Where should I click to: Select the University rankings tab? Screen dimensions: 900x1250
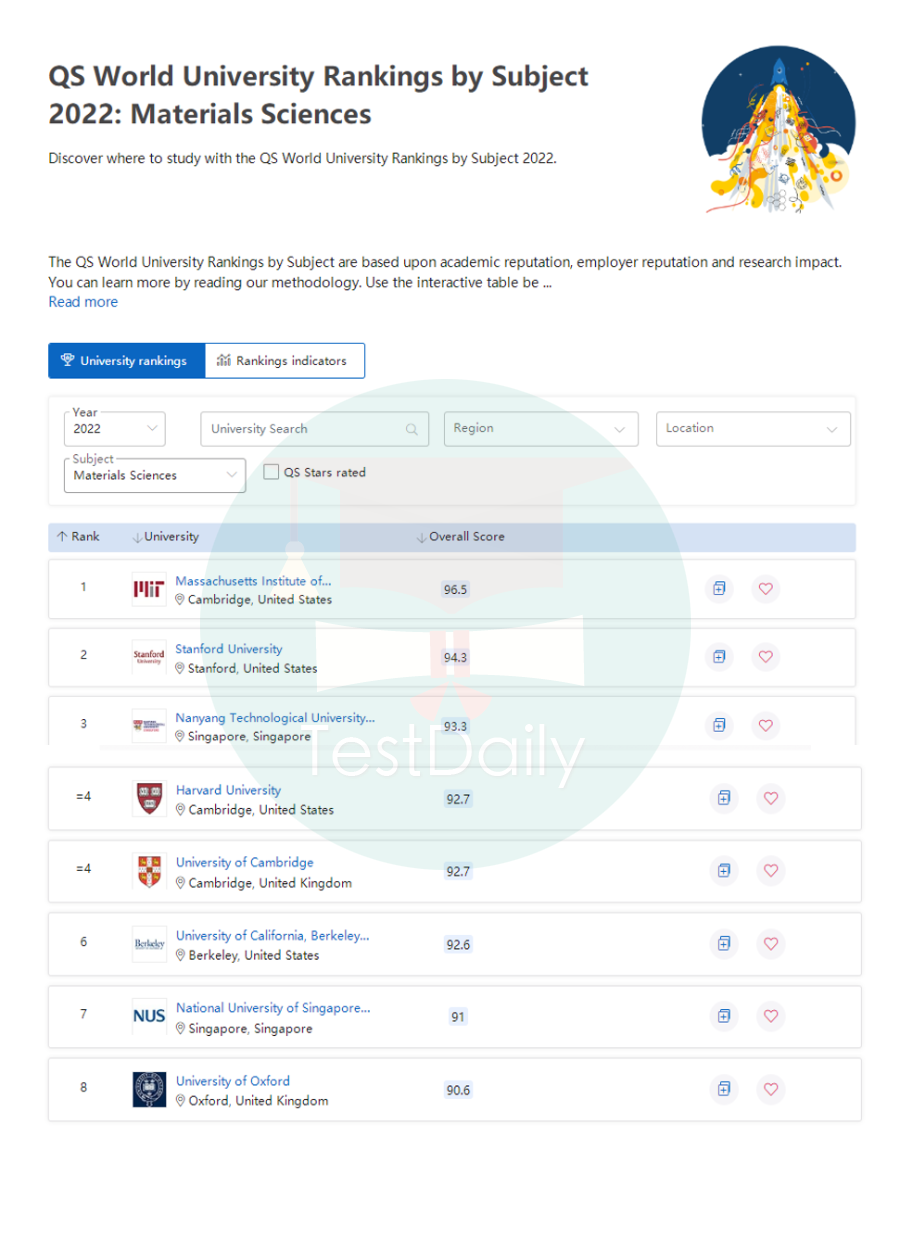pyautogui.click(x=126, y=361)
